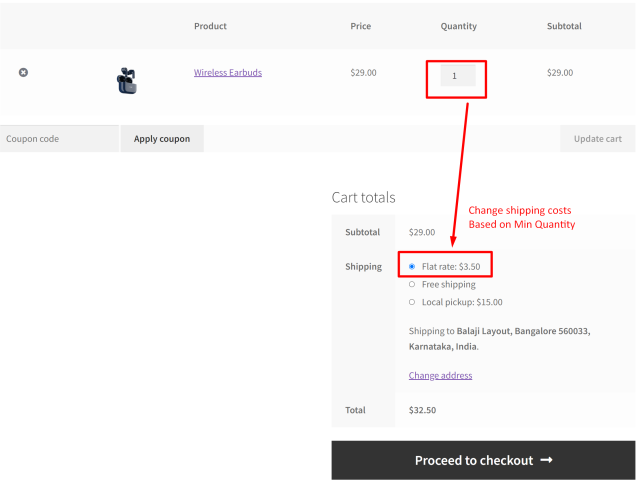640x480 pixels.
Task: Click the Subtotal column header in cart table
Action: (x=564, y=26)
